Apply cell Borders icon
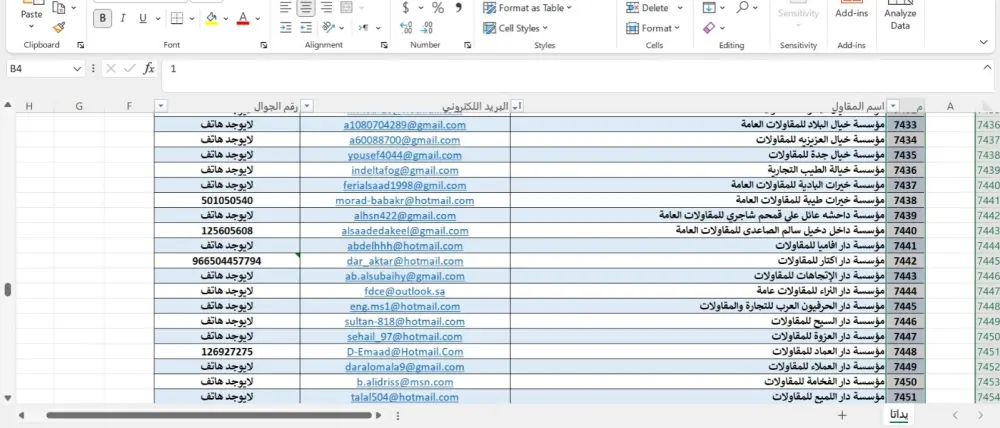The image size is (1000, 428). [x=177, y=18]
